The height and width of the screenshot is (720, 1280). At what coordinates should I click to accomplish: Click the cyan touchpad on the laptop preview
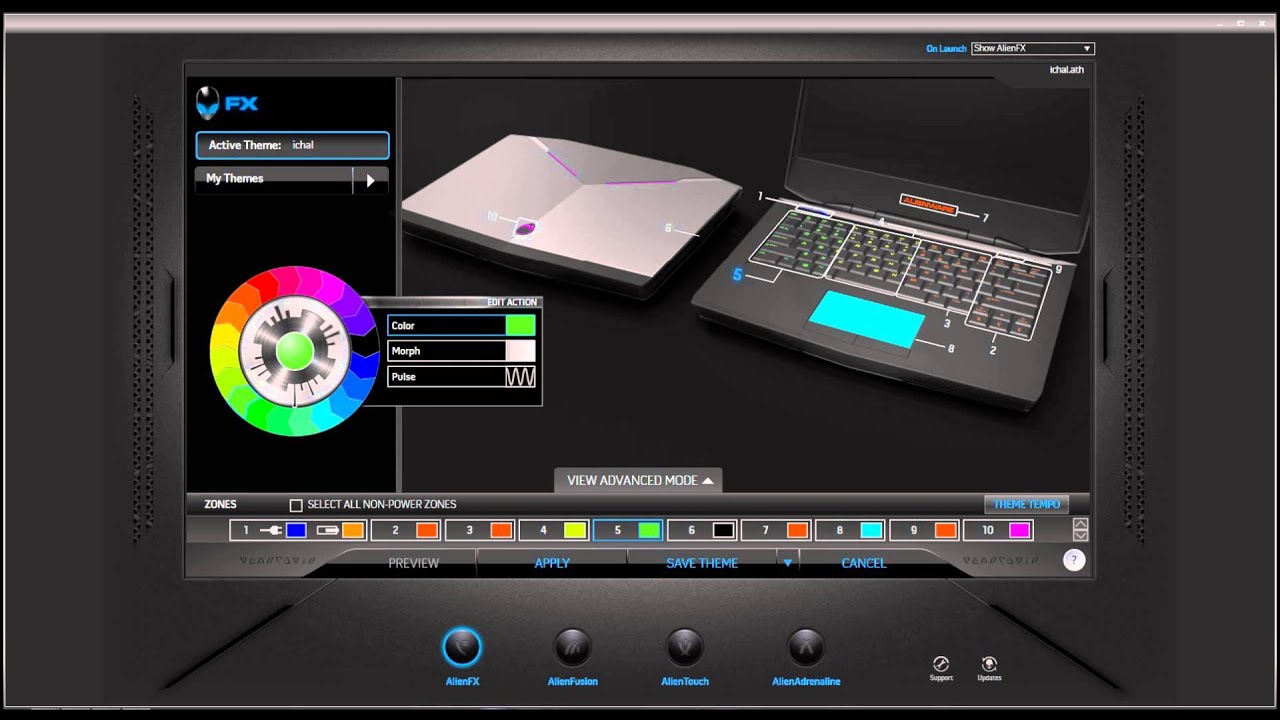coord(866,320)
